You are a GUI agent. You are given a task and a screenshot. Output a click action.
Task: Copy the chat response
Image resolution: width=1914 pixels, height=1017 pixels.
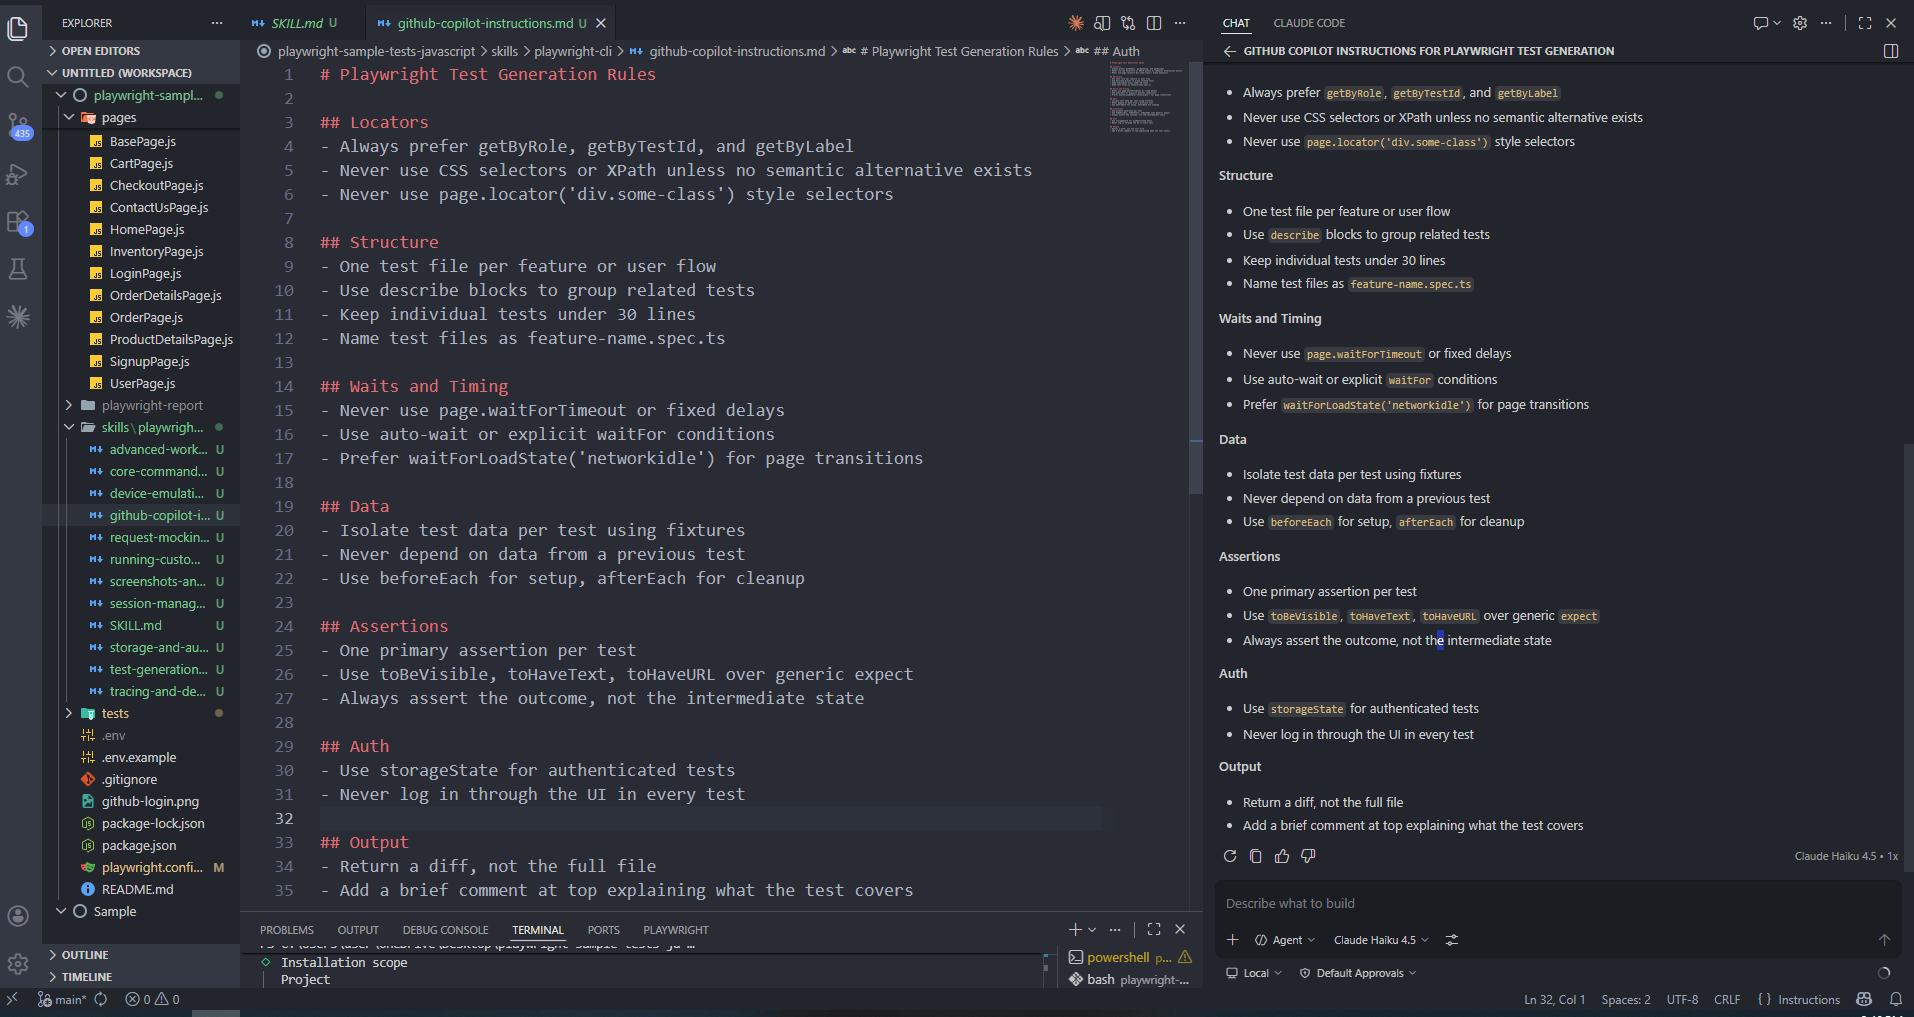click(1256, 856)
